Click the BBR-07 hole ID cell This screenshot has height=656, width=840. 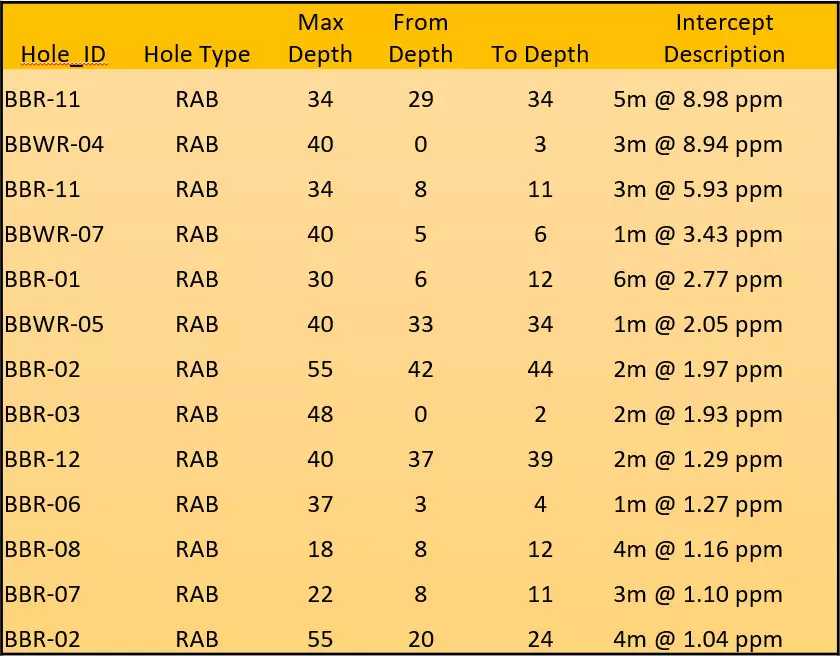42,594
